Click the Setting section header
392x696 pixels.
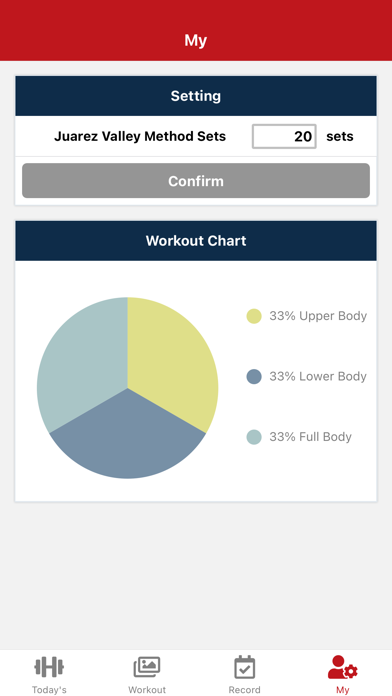coord(196,96)
